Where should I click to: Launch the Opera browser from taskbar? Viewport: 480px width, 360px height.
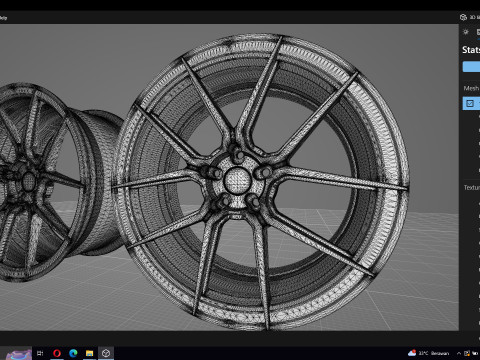click(57, 353)
